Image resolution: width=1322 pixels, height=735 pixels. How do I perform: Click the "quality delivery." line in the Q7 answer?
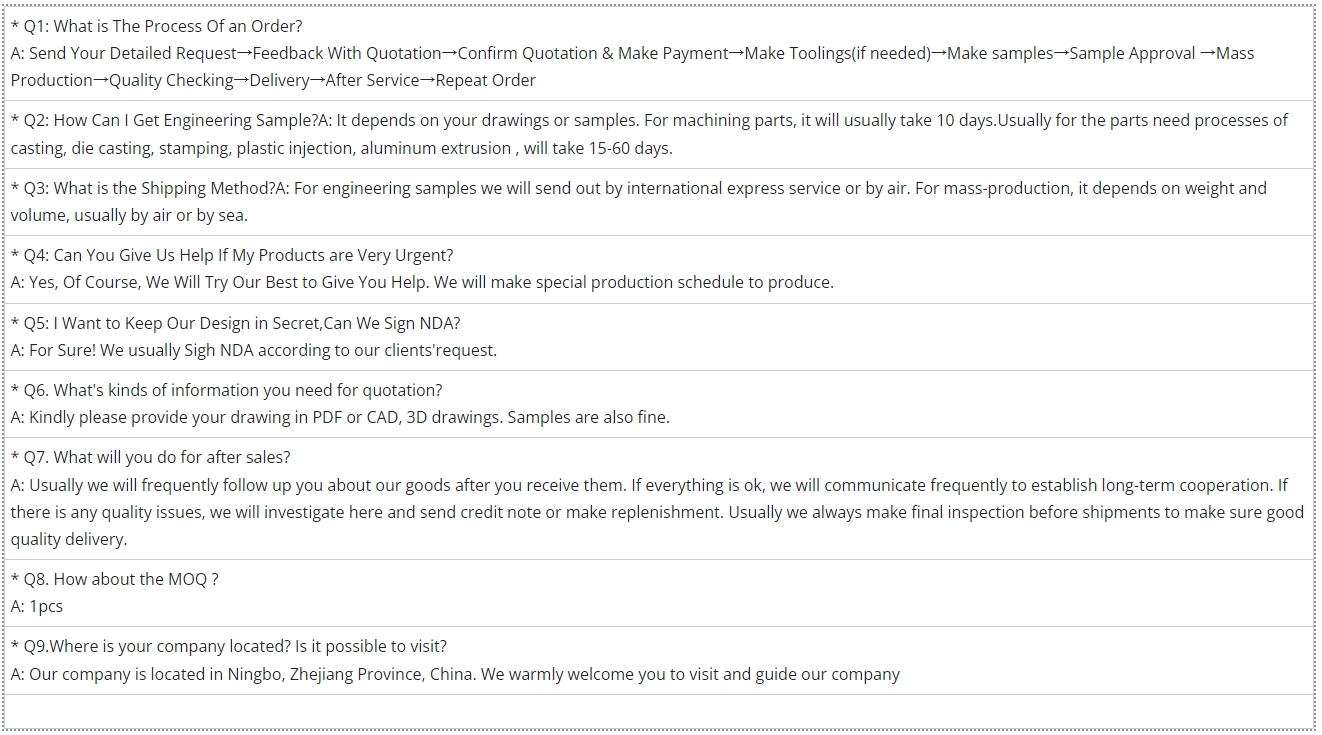69,539
